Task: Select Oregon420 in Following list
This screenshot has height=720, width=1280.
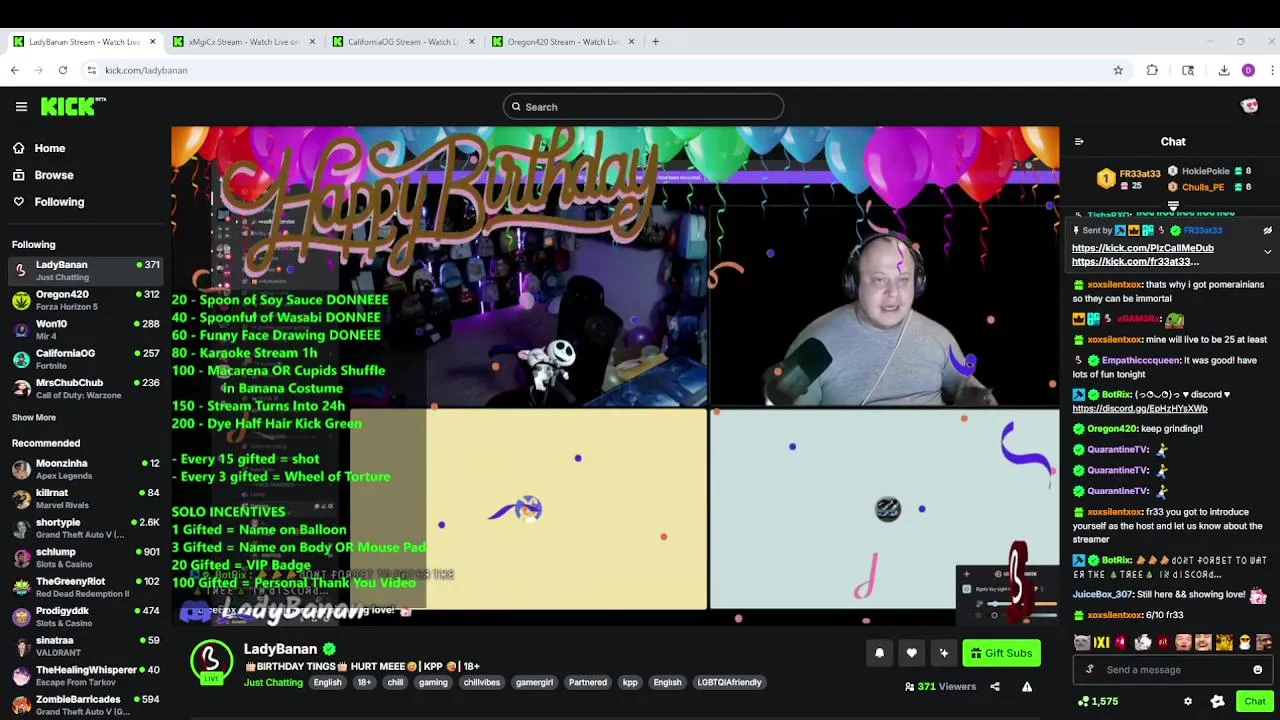Action: point(85,300)
